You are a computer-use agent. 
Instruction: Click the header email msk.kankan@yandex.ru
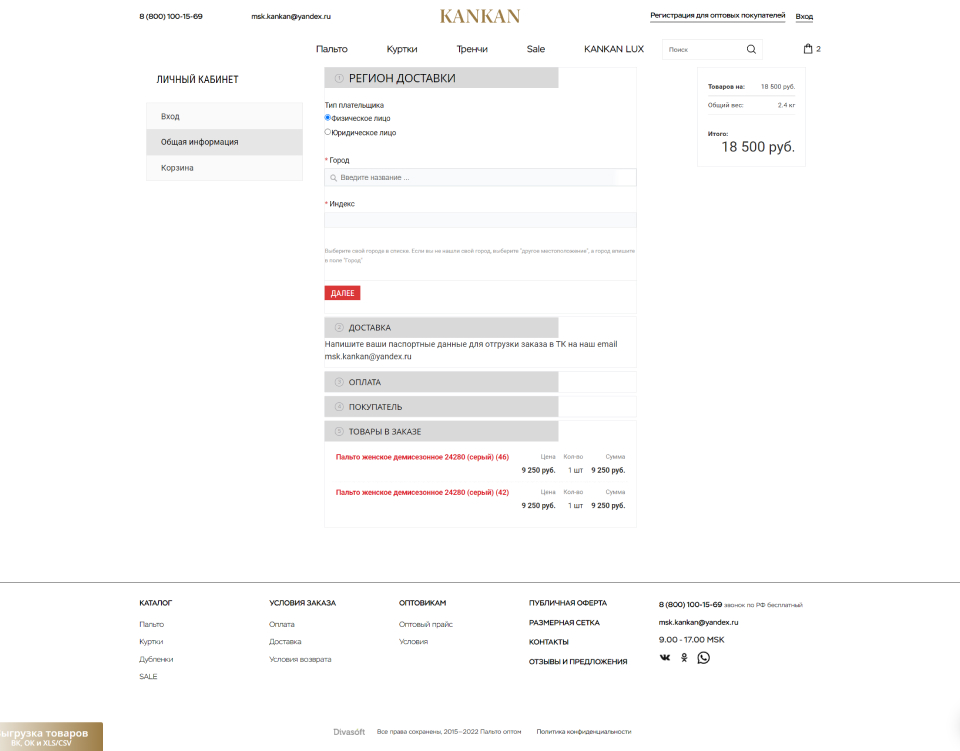[291, 17]
